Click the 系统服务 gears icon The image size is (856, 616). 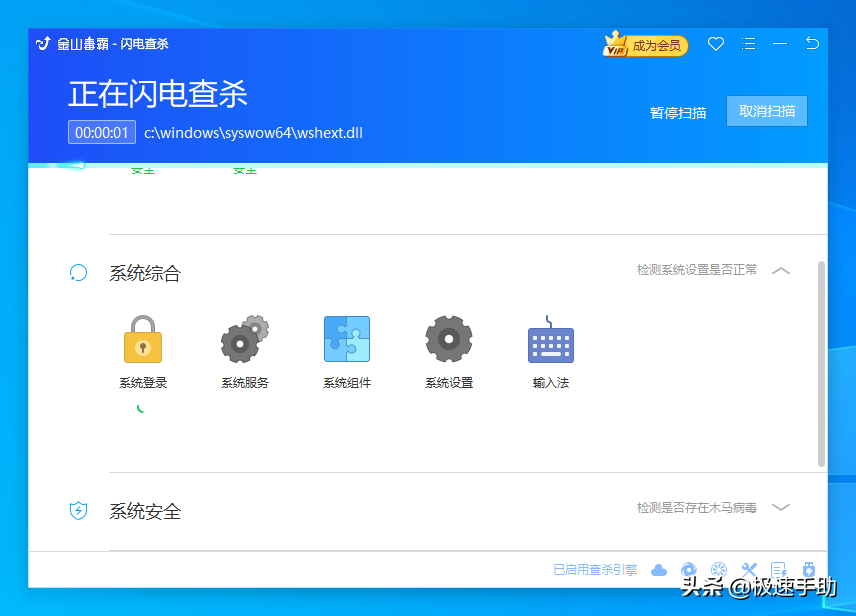point(244,339)
